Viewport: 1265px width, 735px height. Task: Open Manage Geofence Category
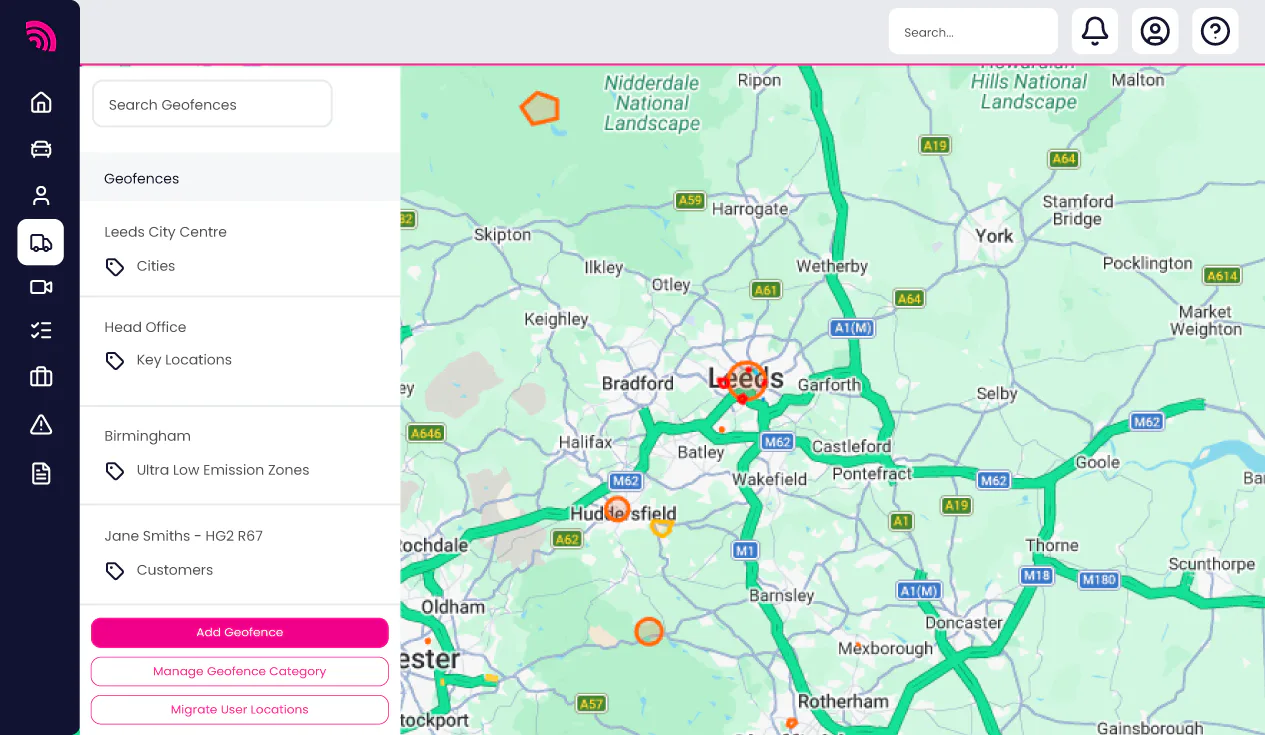(239, 671)
